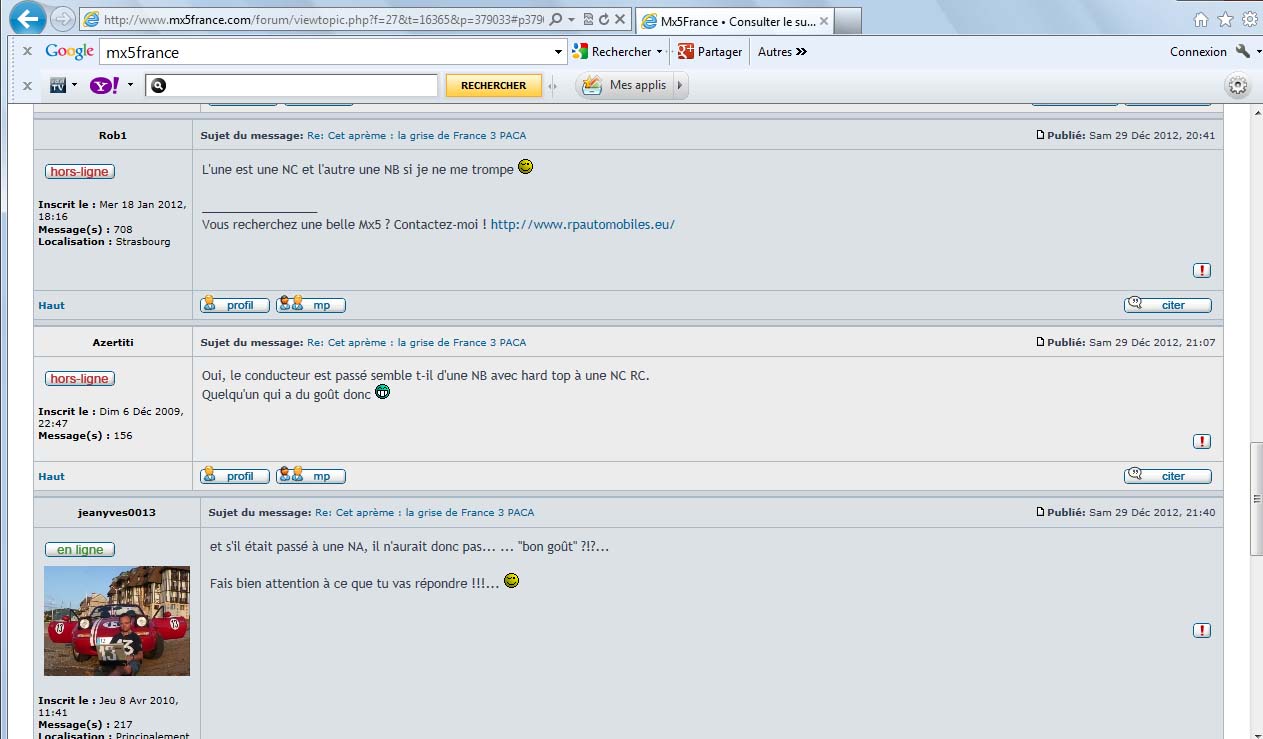View Azertiti's profil button
Viewport: 1263px width, 739px height.
pos(235,476)
